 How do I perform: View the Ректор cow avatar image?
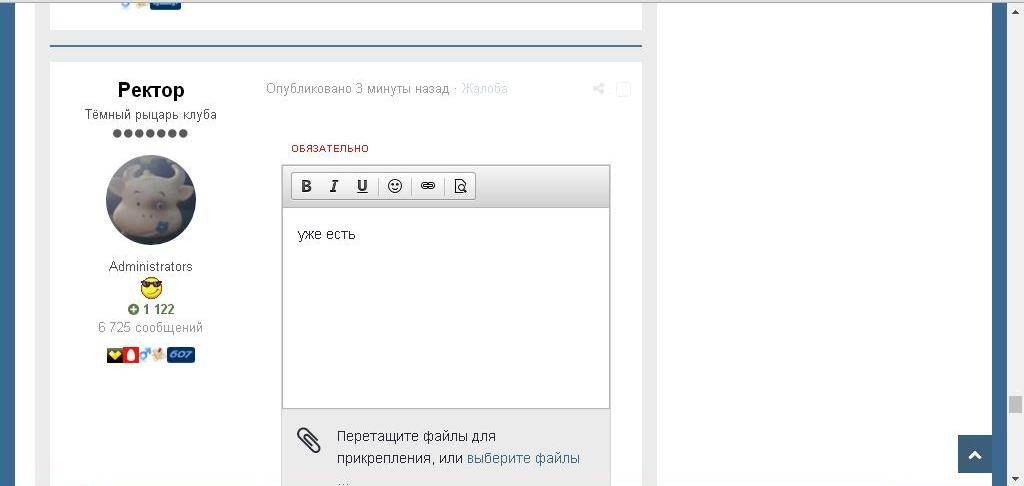pyautogui.click(x=151, y=200)
